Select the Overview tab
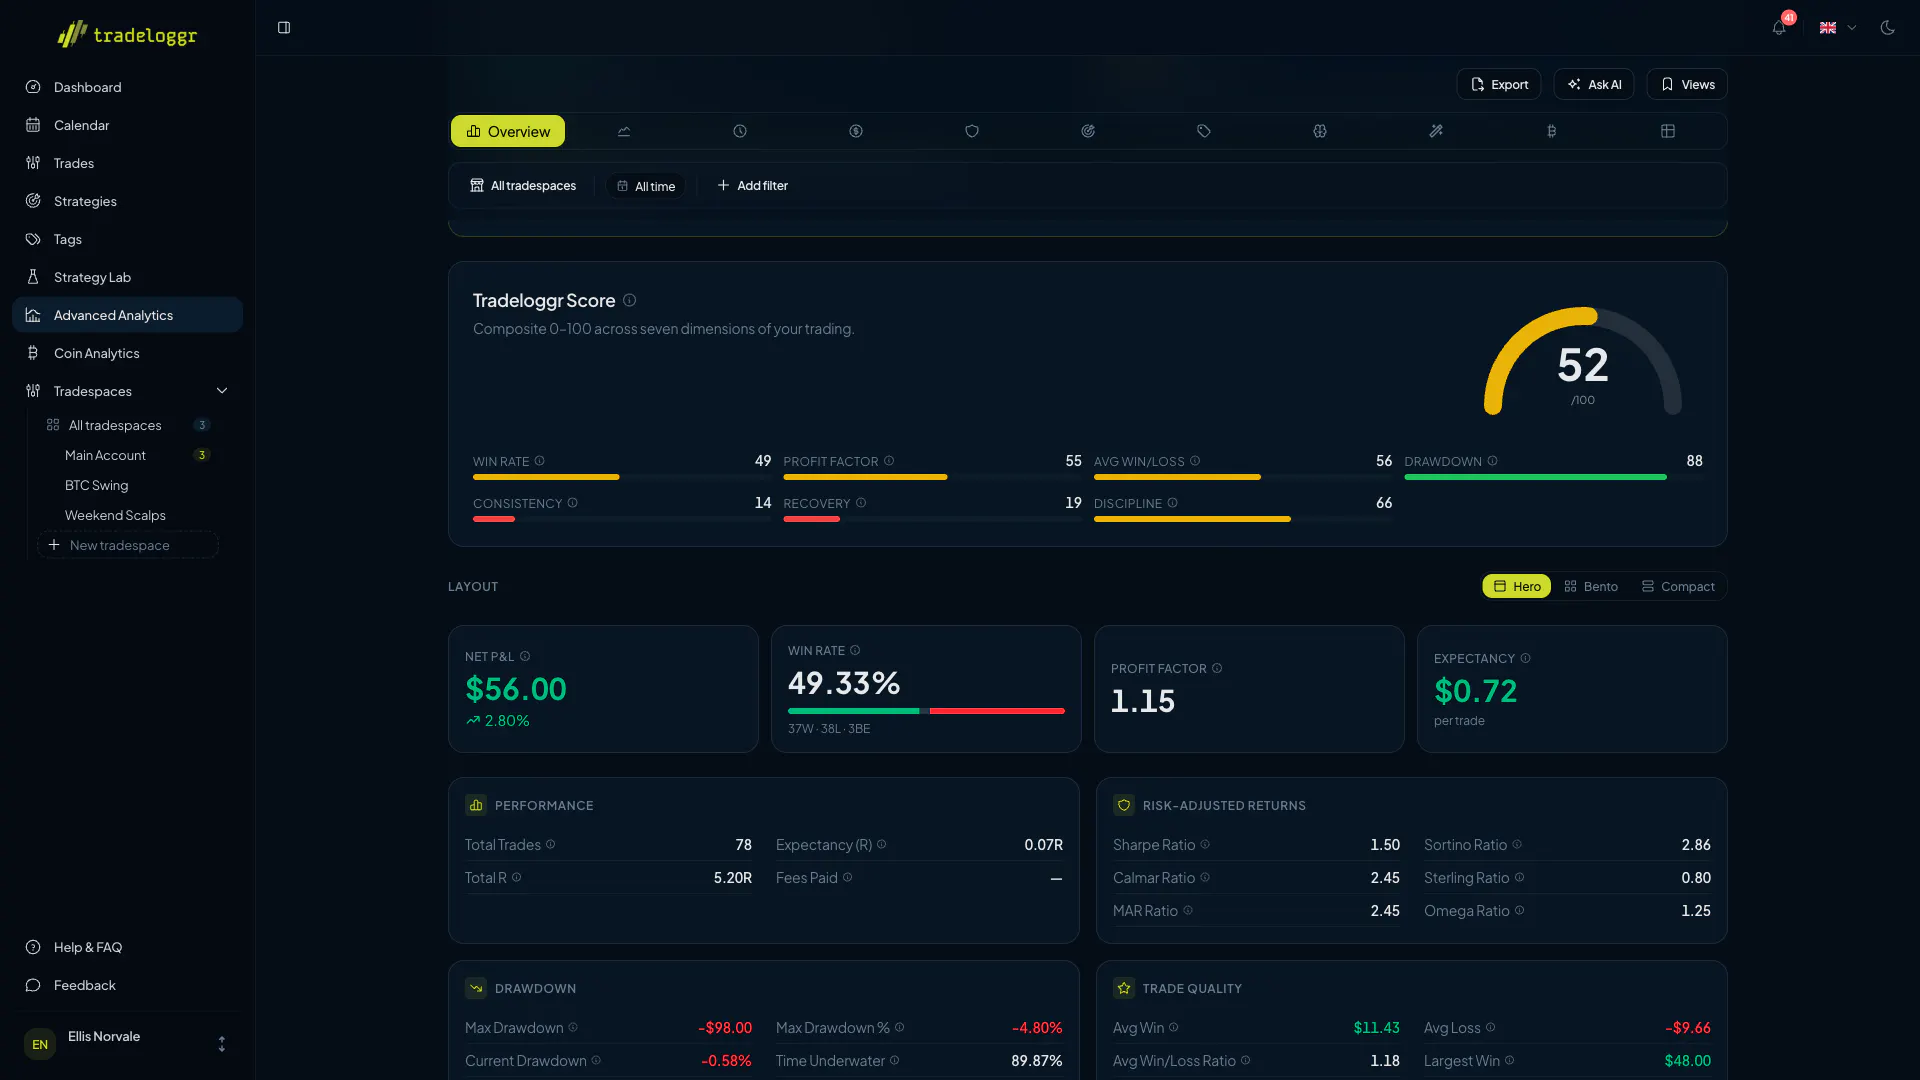The width and height of the screenshot is (1920, 1080). pyautogui.click(x=508, y=131)
